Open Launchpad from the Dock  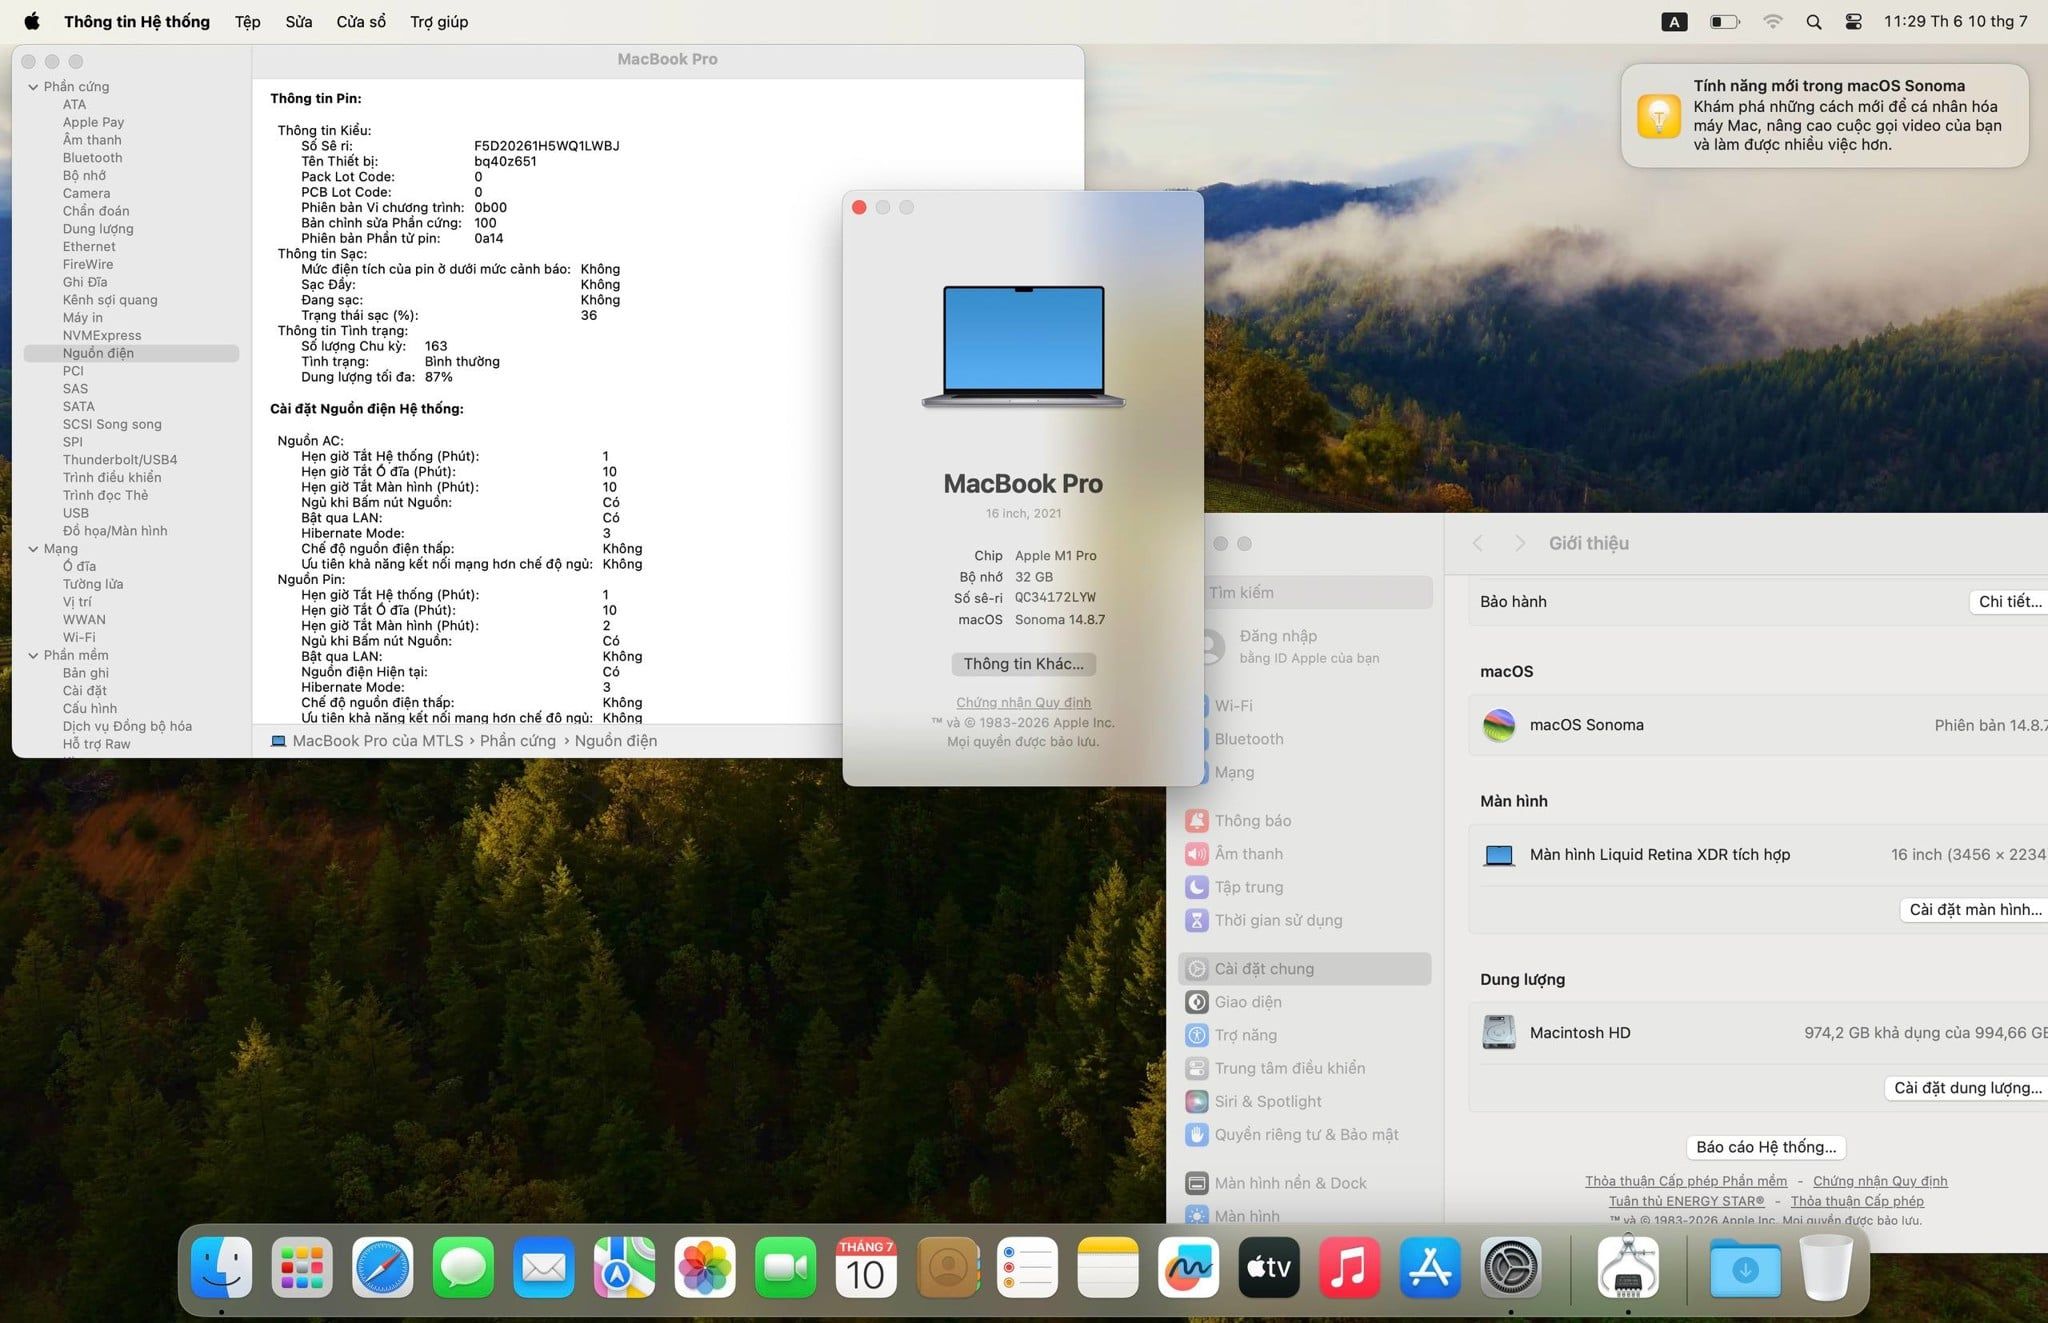302,1267
